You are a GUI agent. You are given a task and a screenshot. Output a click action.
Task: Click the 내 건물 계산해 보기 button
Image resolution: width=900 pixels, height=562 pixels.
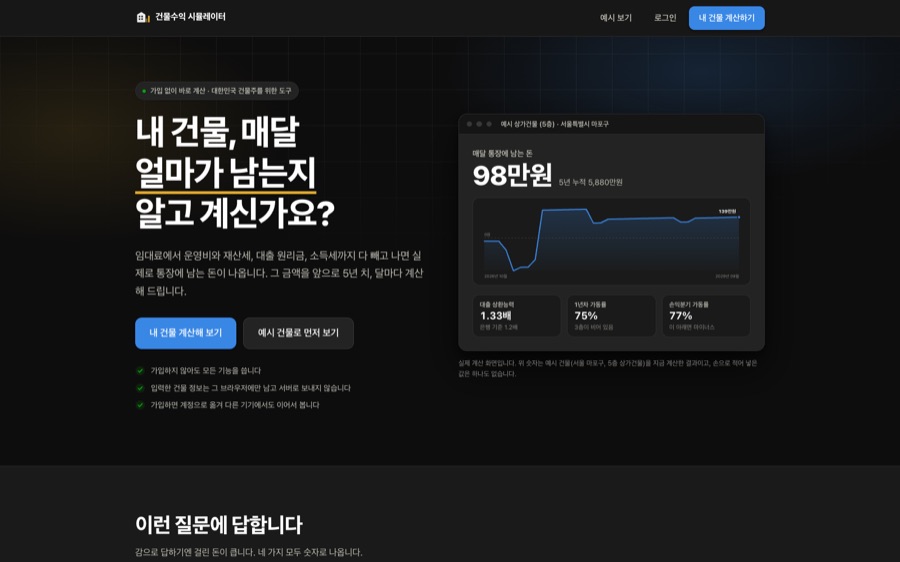tap(185, 333)
